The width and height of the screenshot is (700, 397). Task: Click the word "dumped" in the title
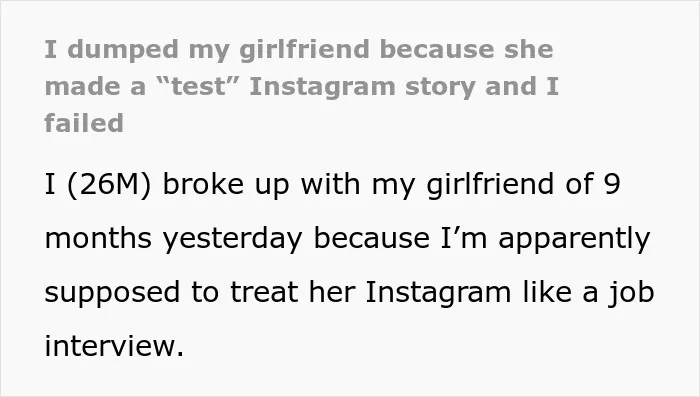pyautogui.click(x=123, y=50)
